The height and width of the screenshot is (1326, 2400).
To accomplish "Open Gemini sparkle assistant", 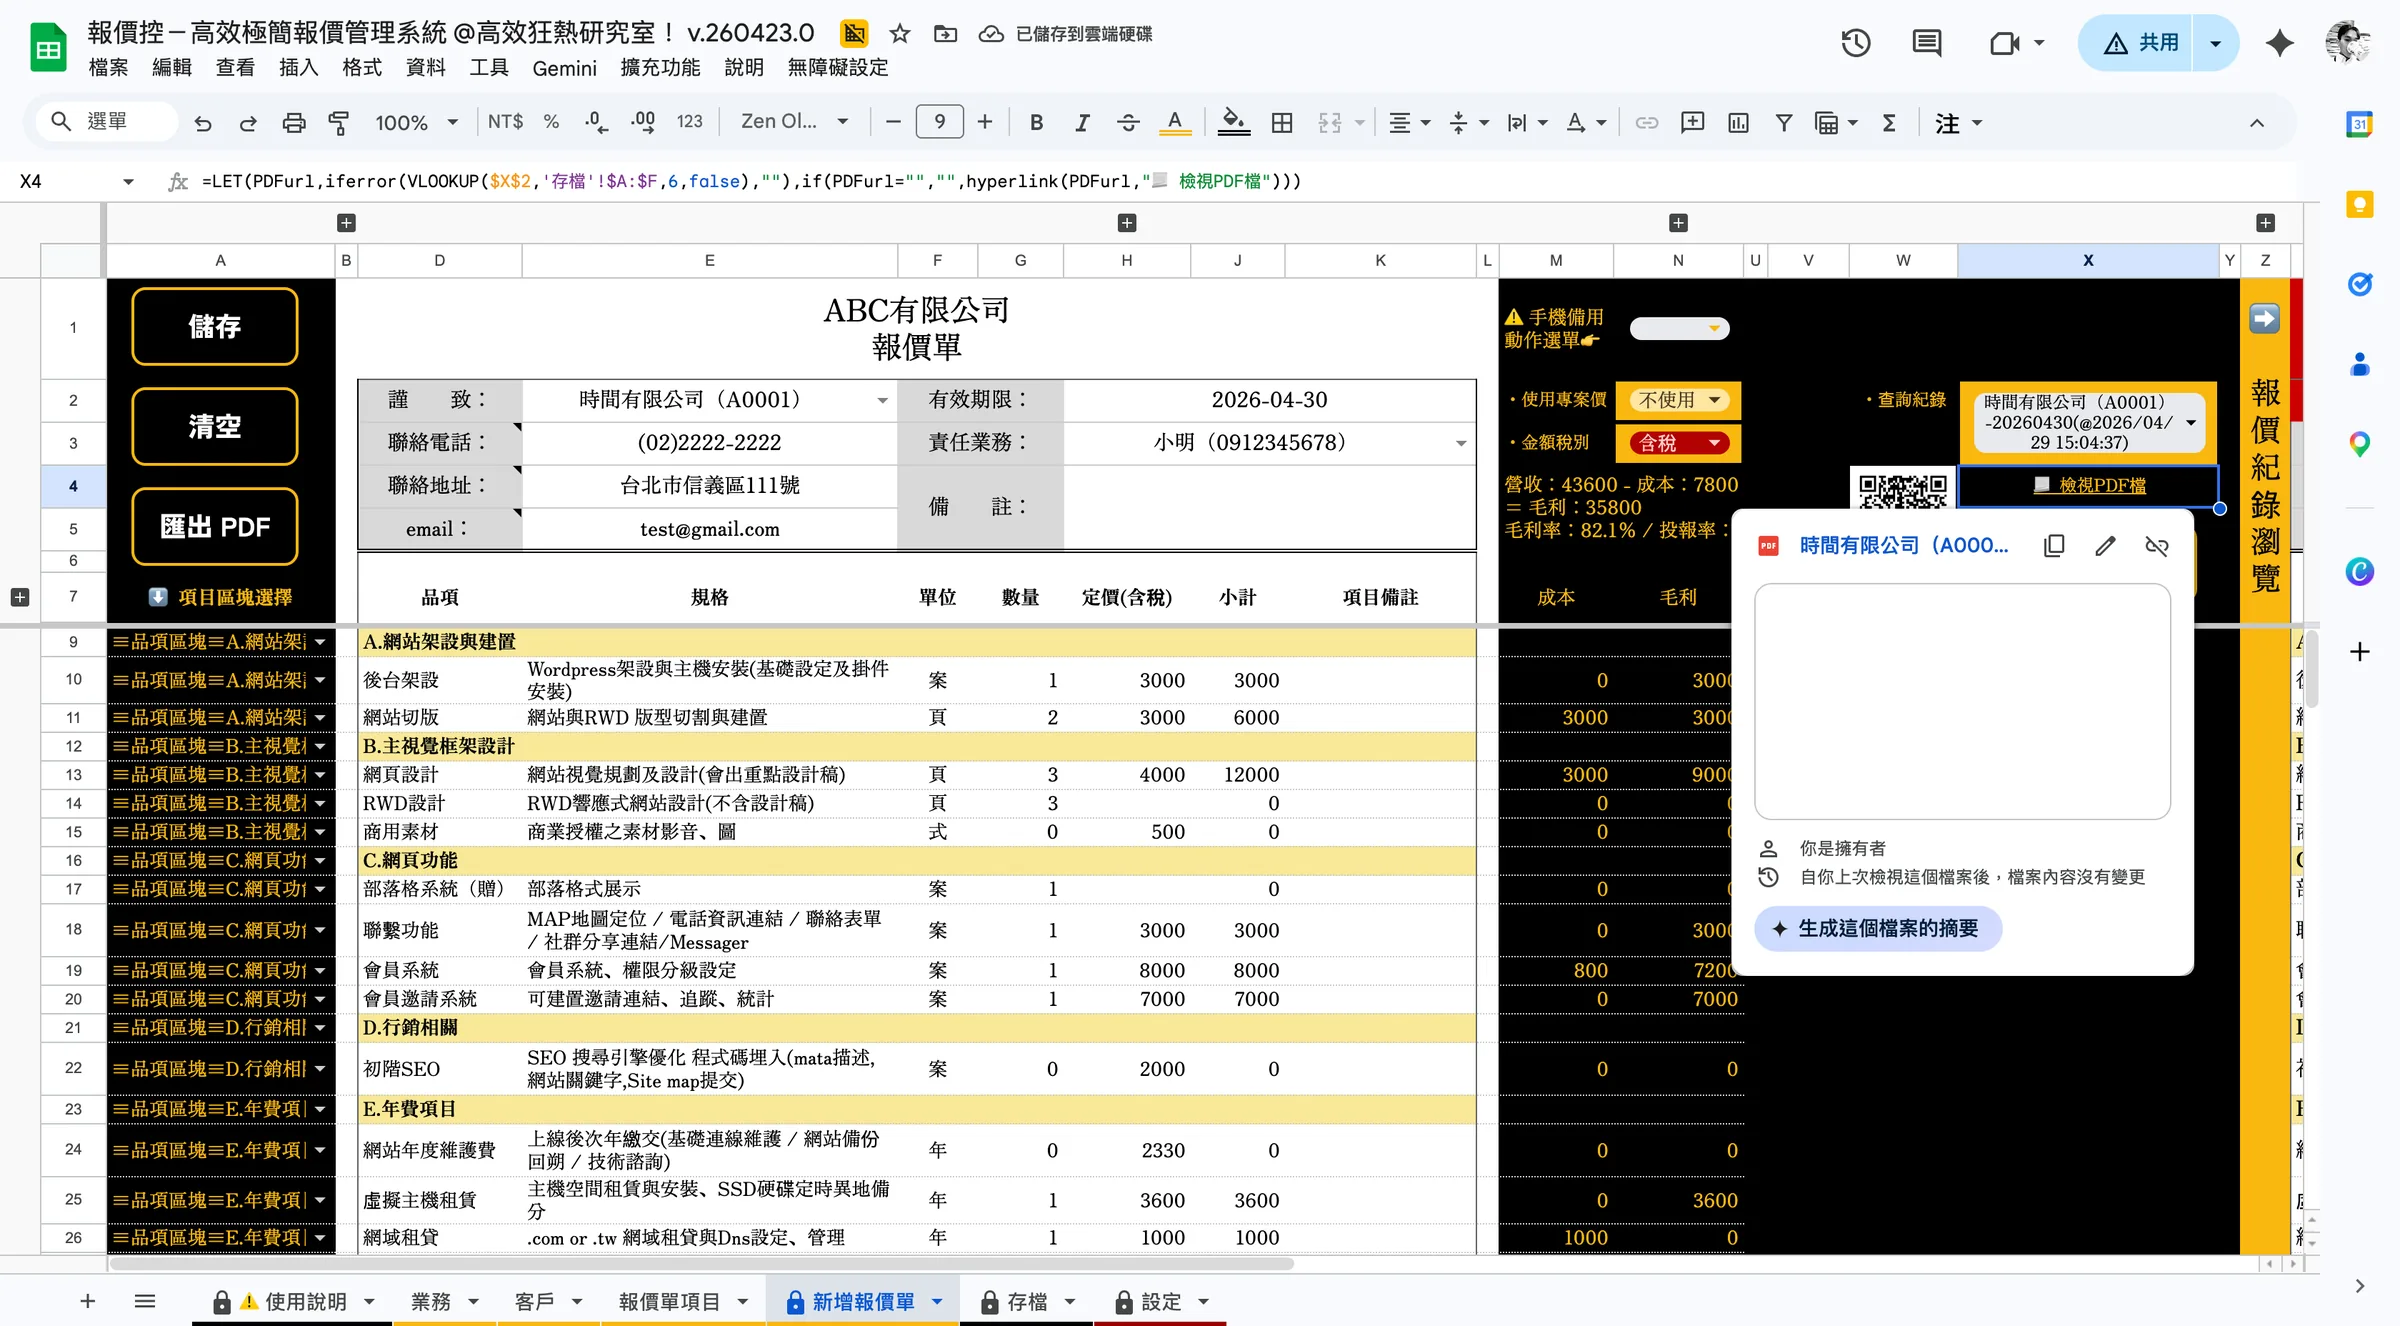I will pyautogui.click(x=2279, y=43).
